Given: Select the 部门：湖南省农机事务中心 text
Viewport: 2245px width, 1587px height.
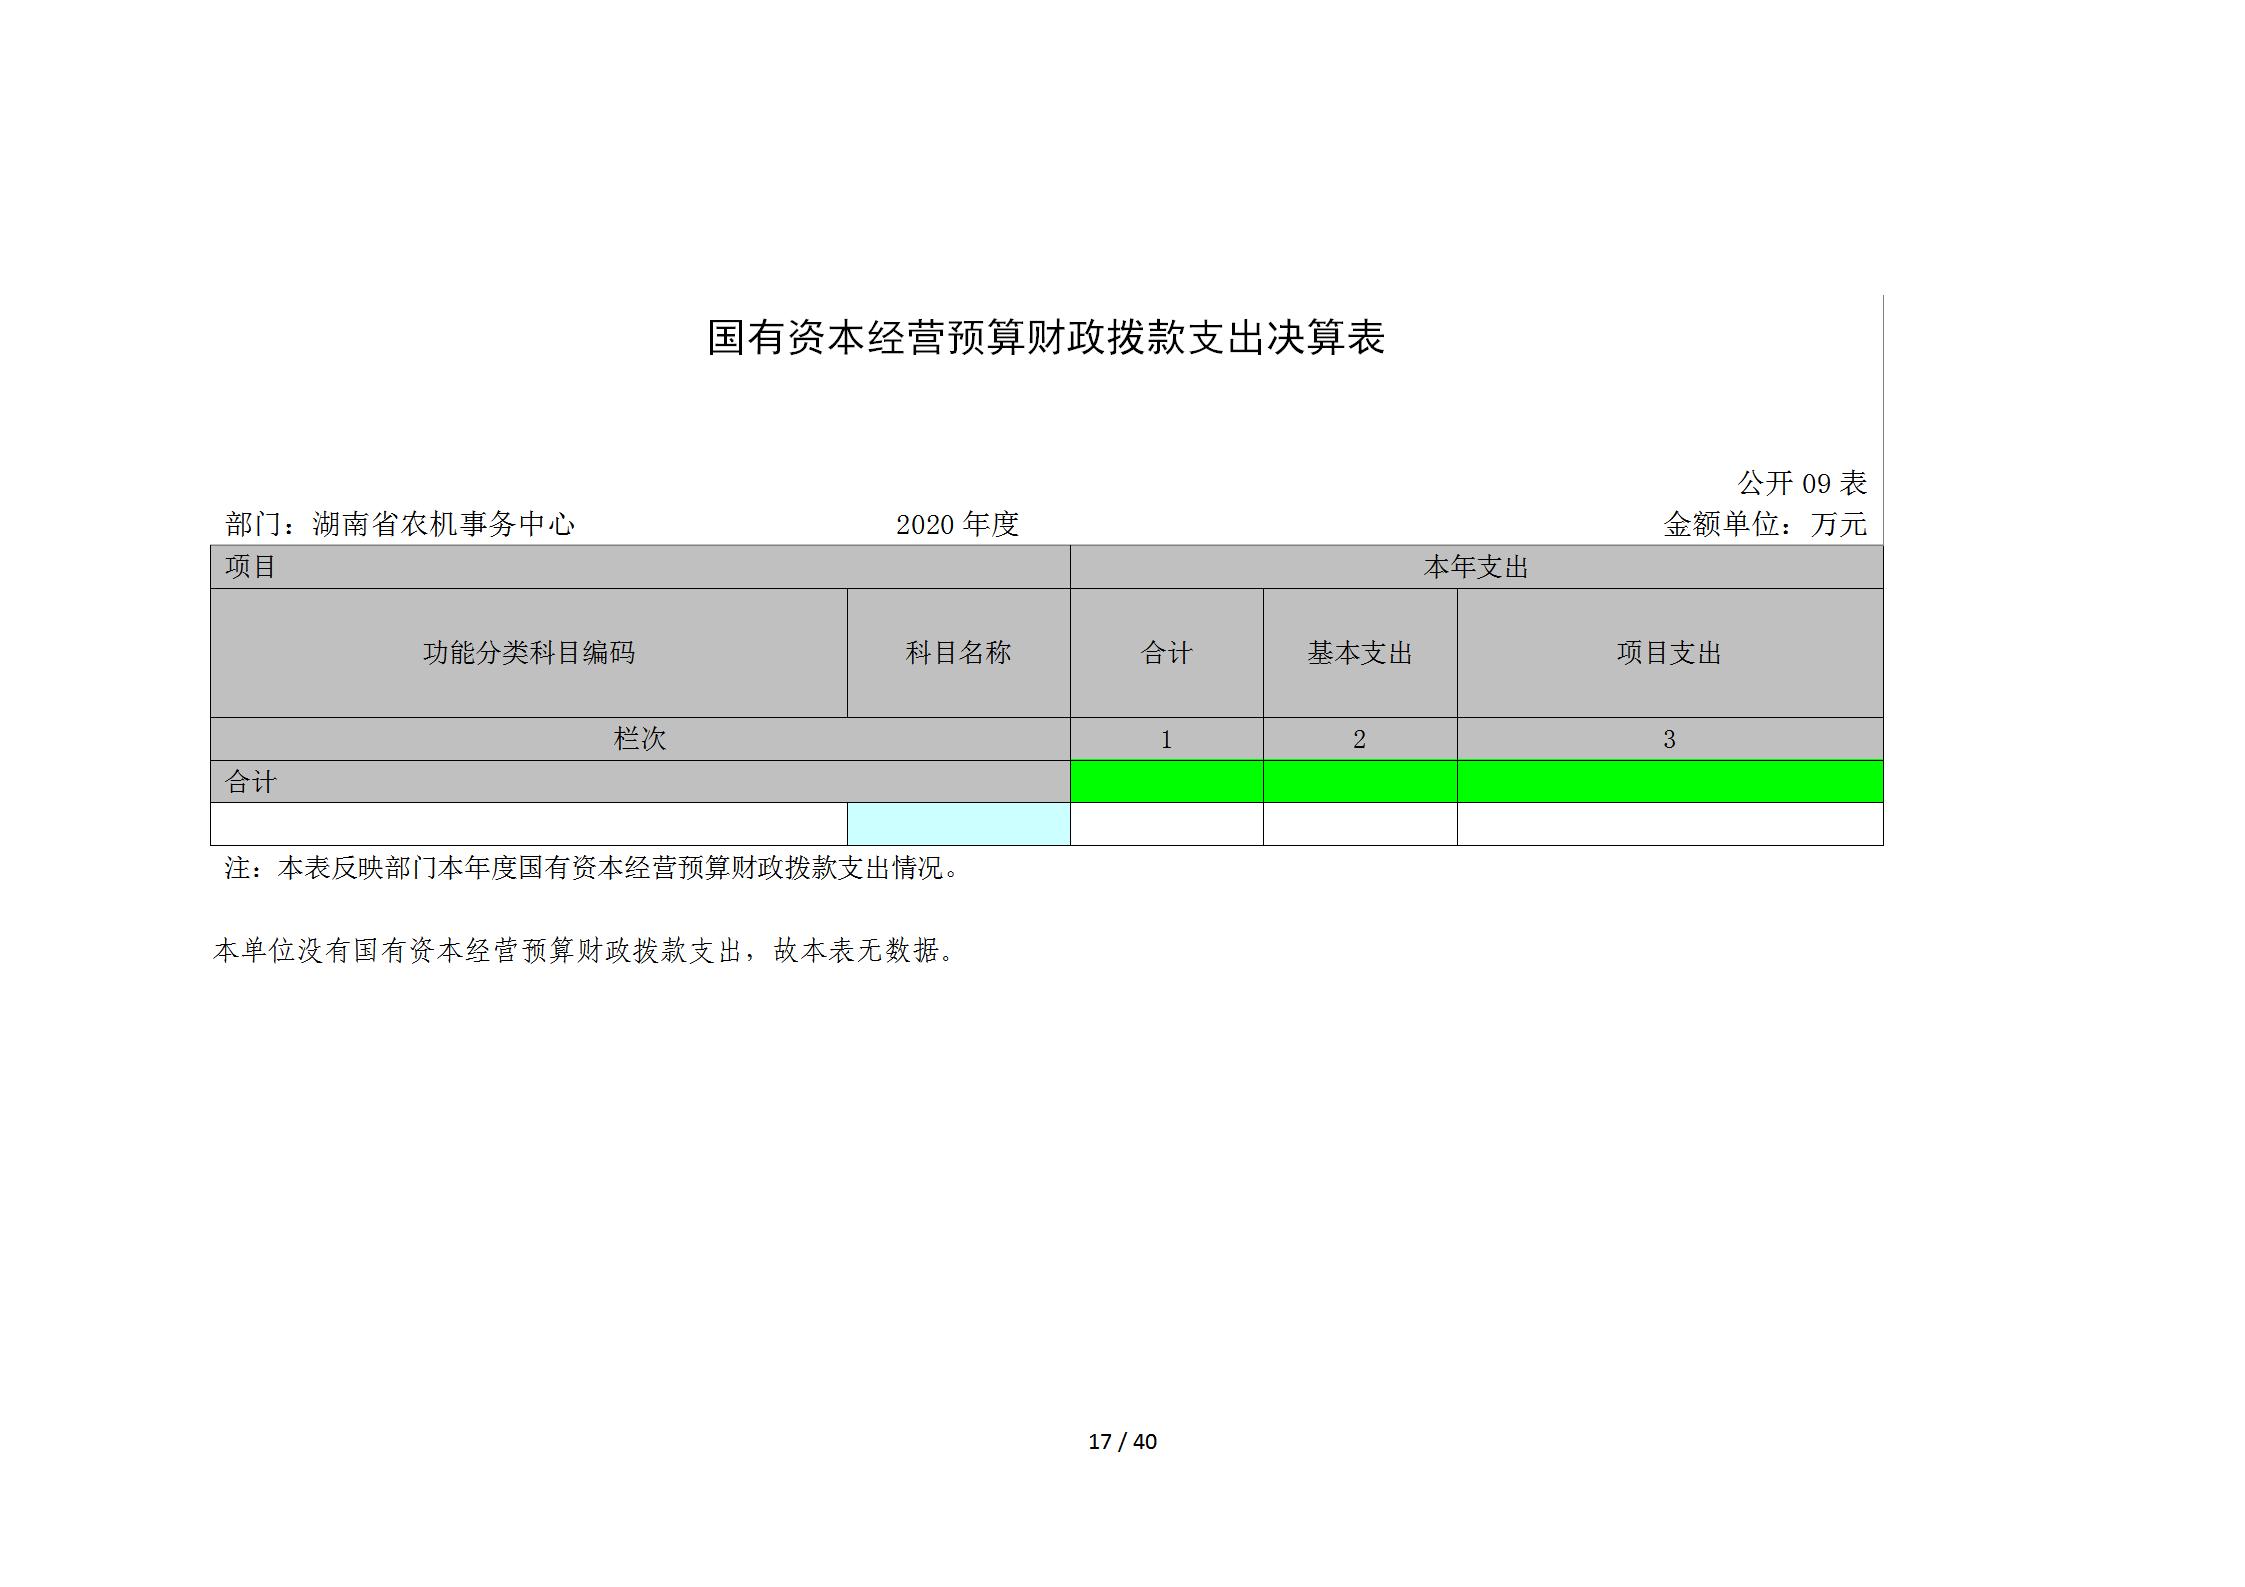Looking at the screenshot, I should (400, 524).
